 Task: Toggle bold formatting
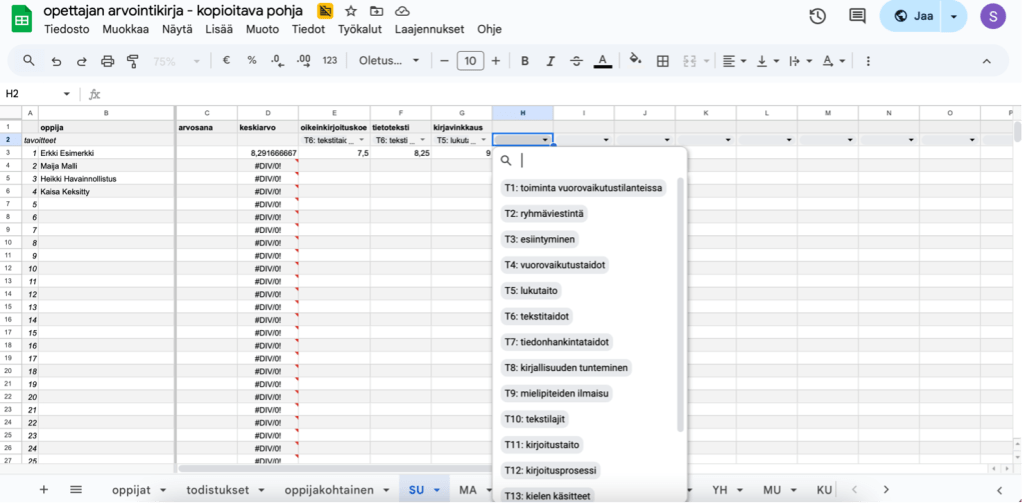coord(524,61)
